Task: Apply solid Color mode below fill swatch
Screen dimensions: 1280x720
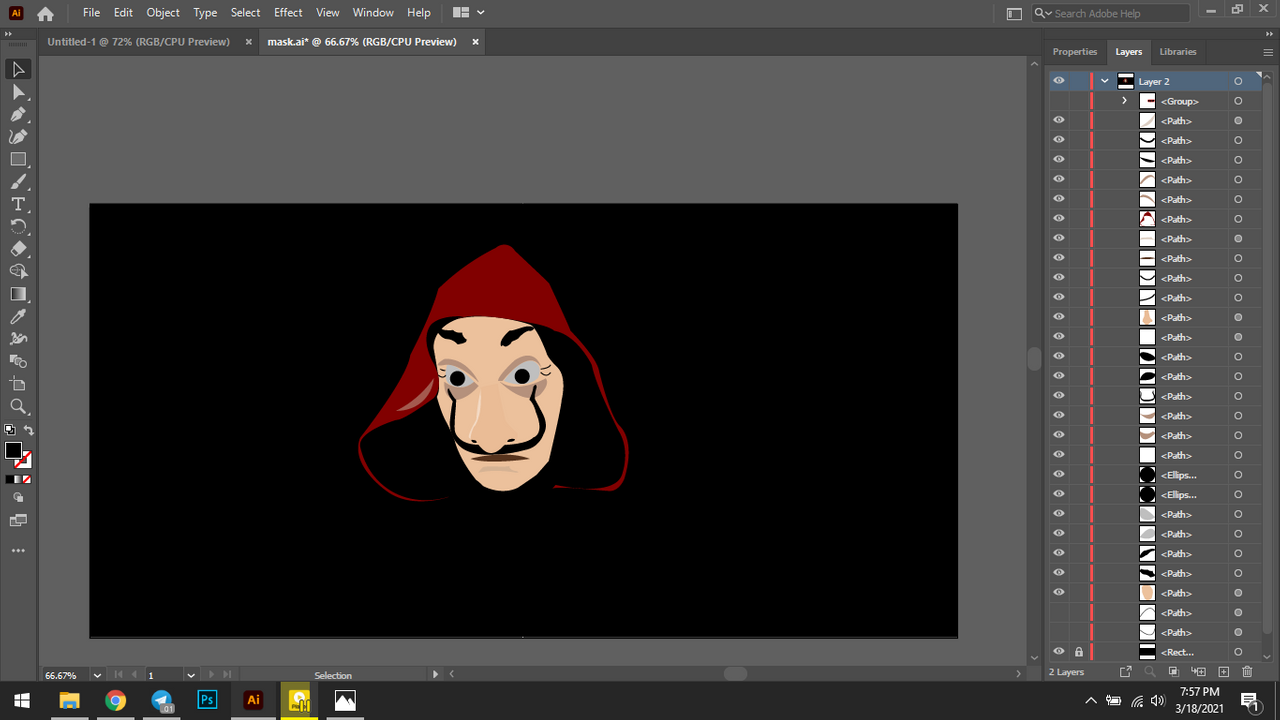Action: coord(9,480)
